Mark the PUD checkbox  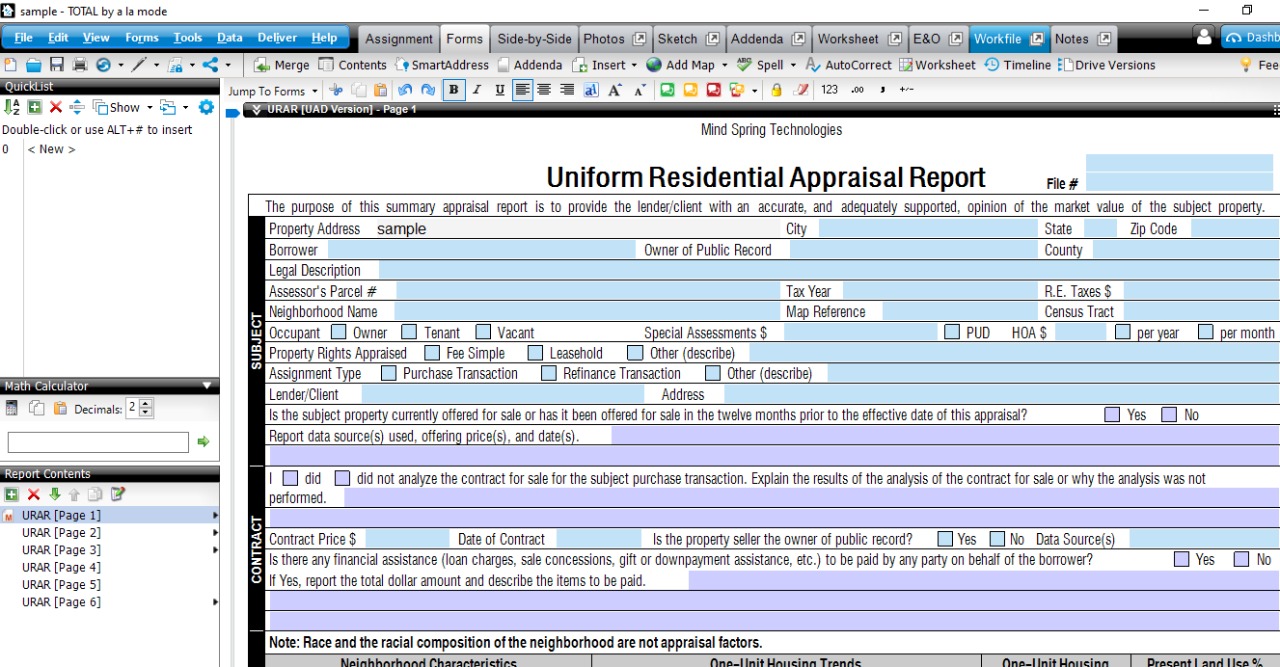pos(951,332)
